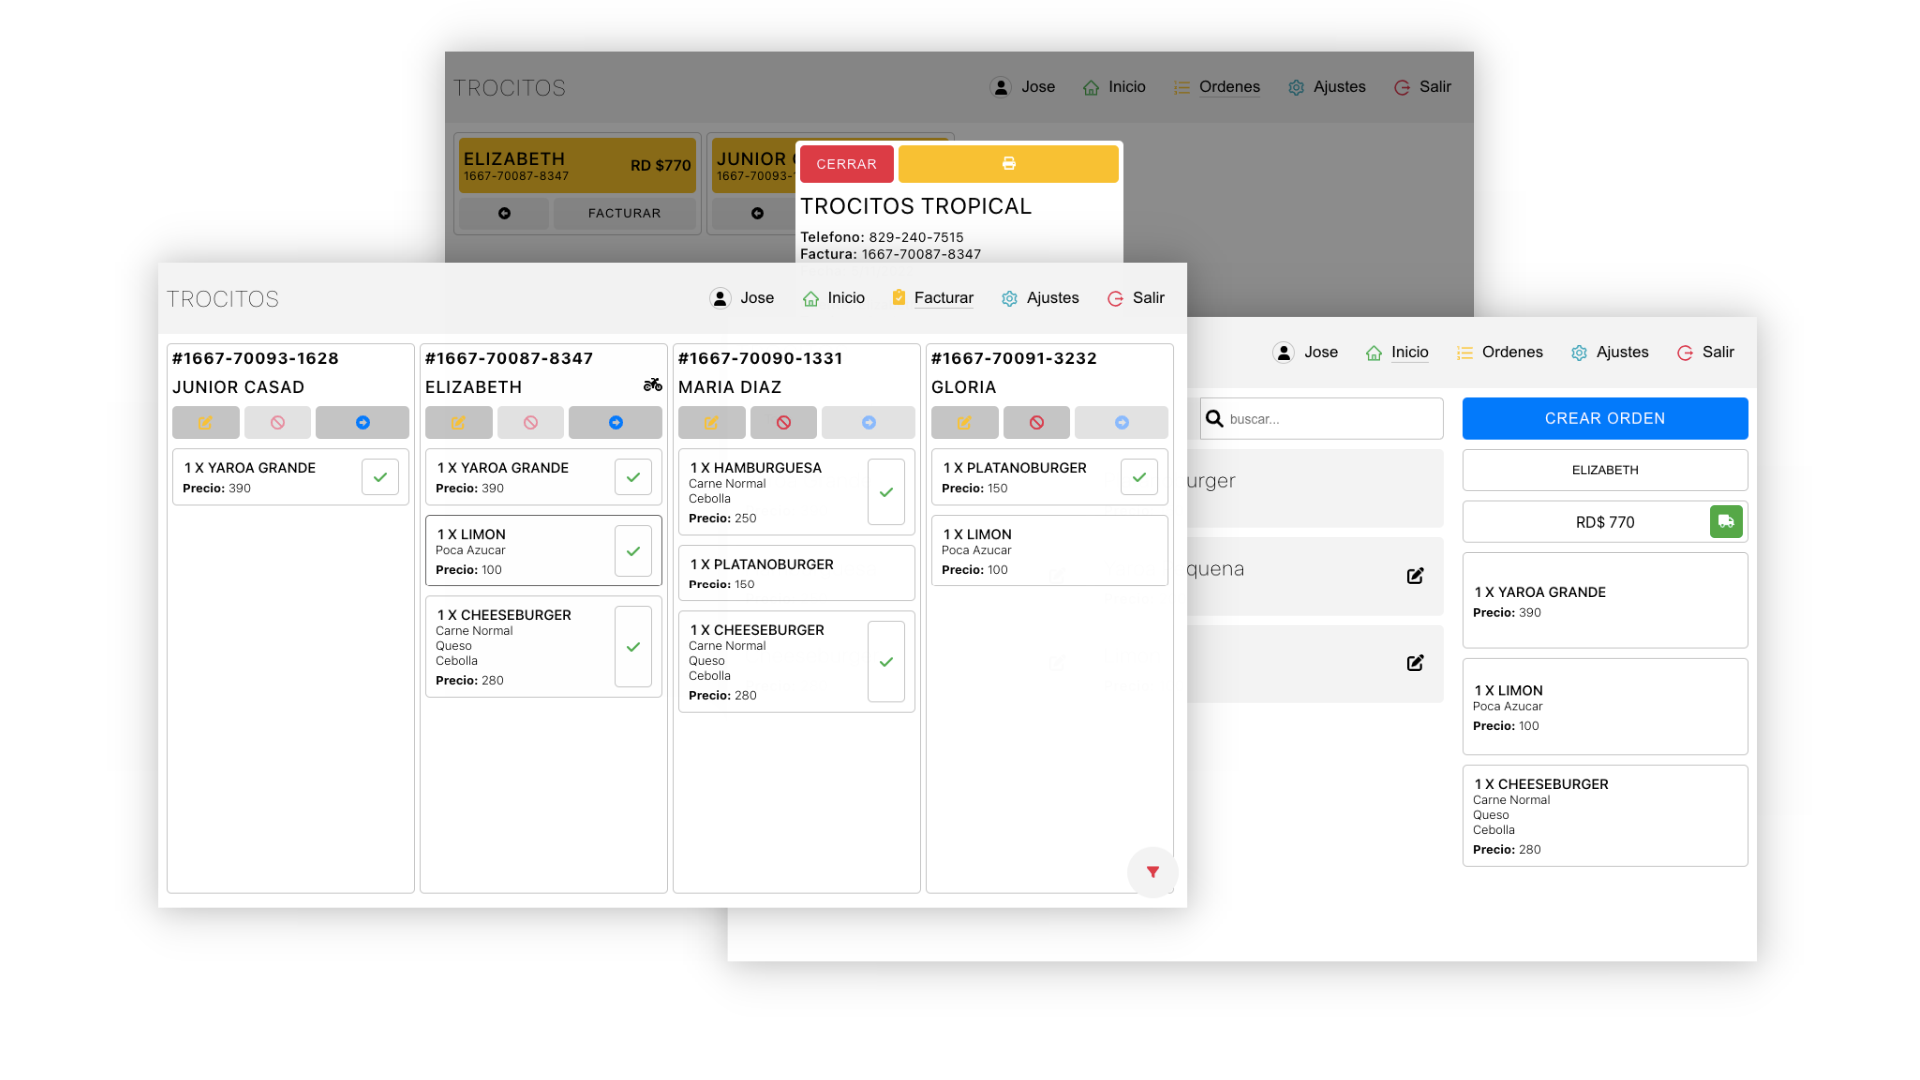Select GLORIA's LIMON item card

point(1049,550)
